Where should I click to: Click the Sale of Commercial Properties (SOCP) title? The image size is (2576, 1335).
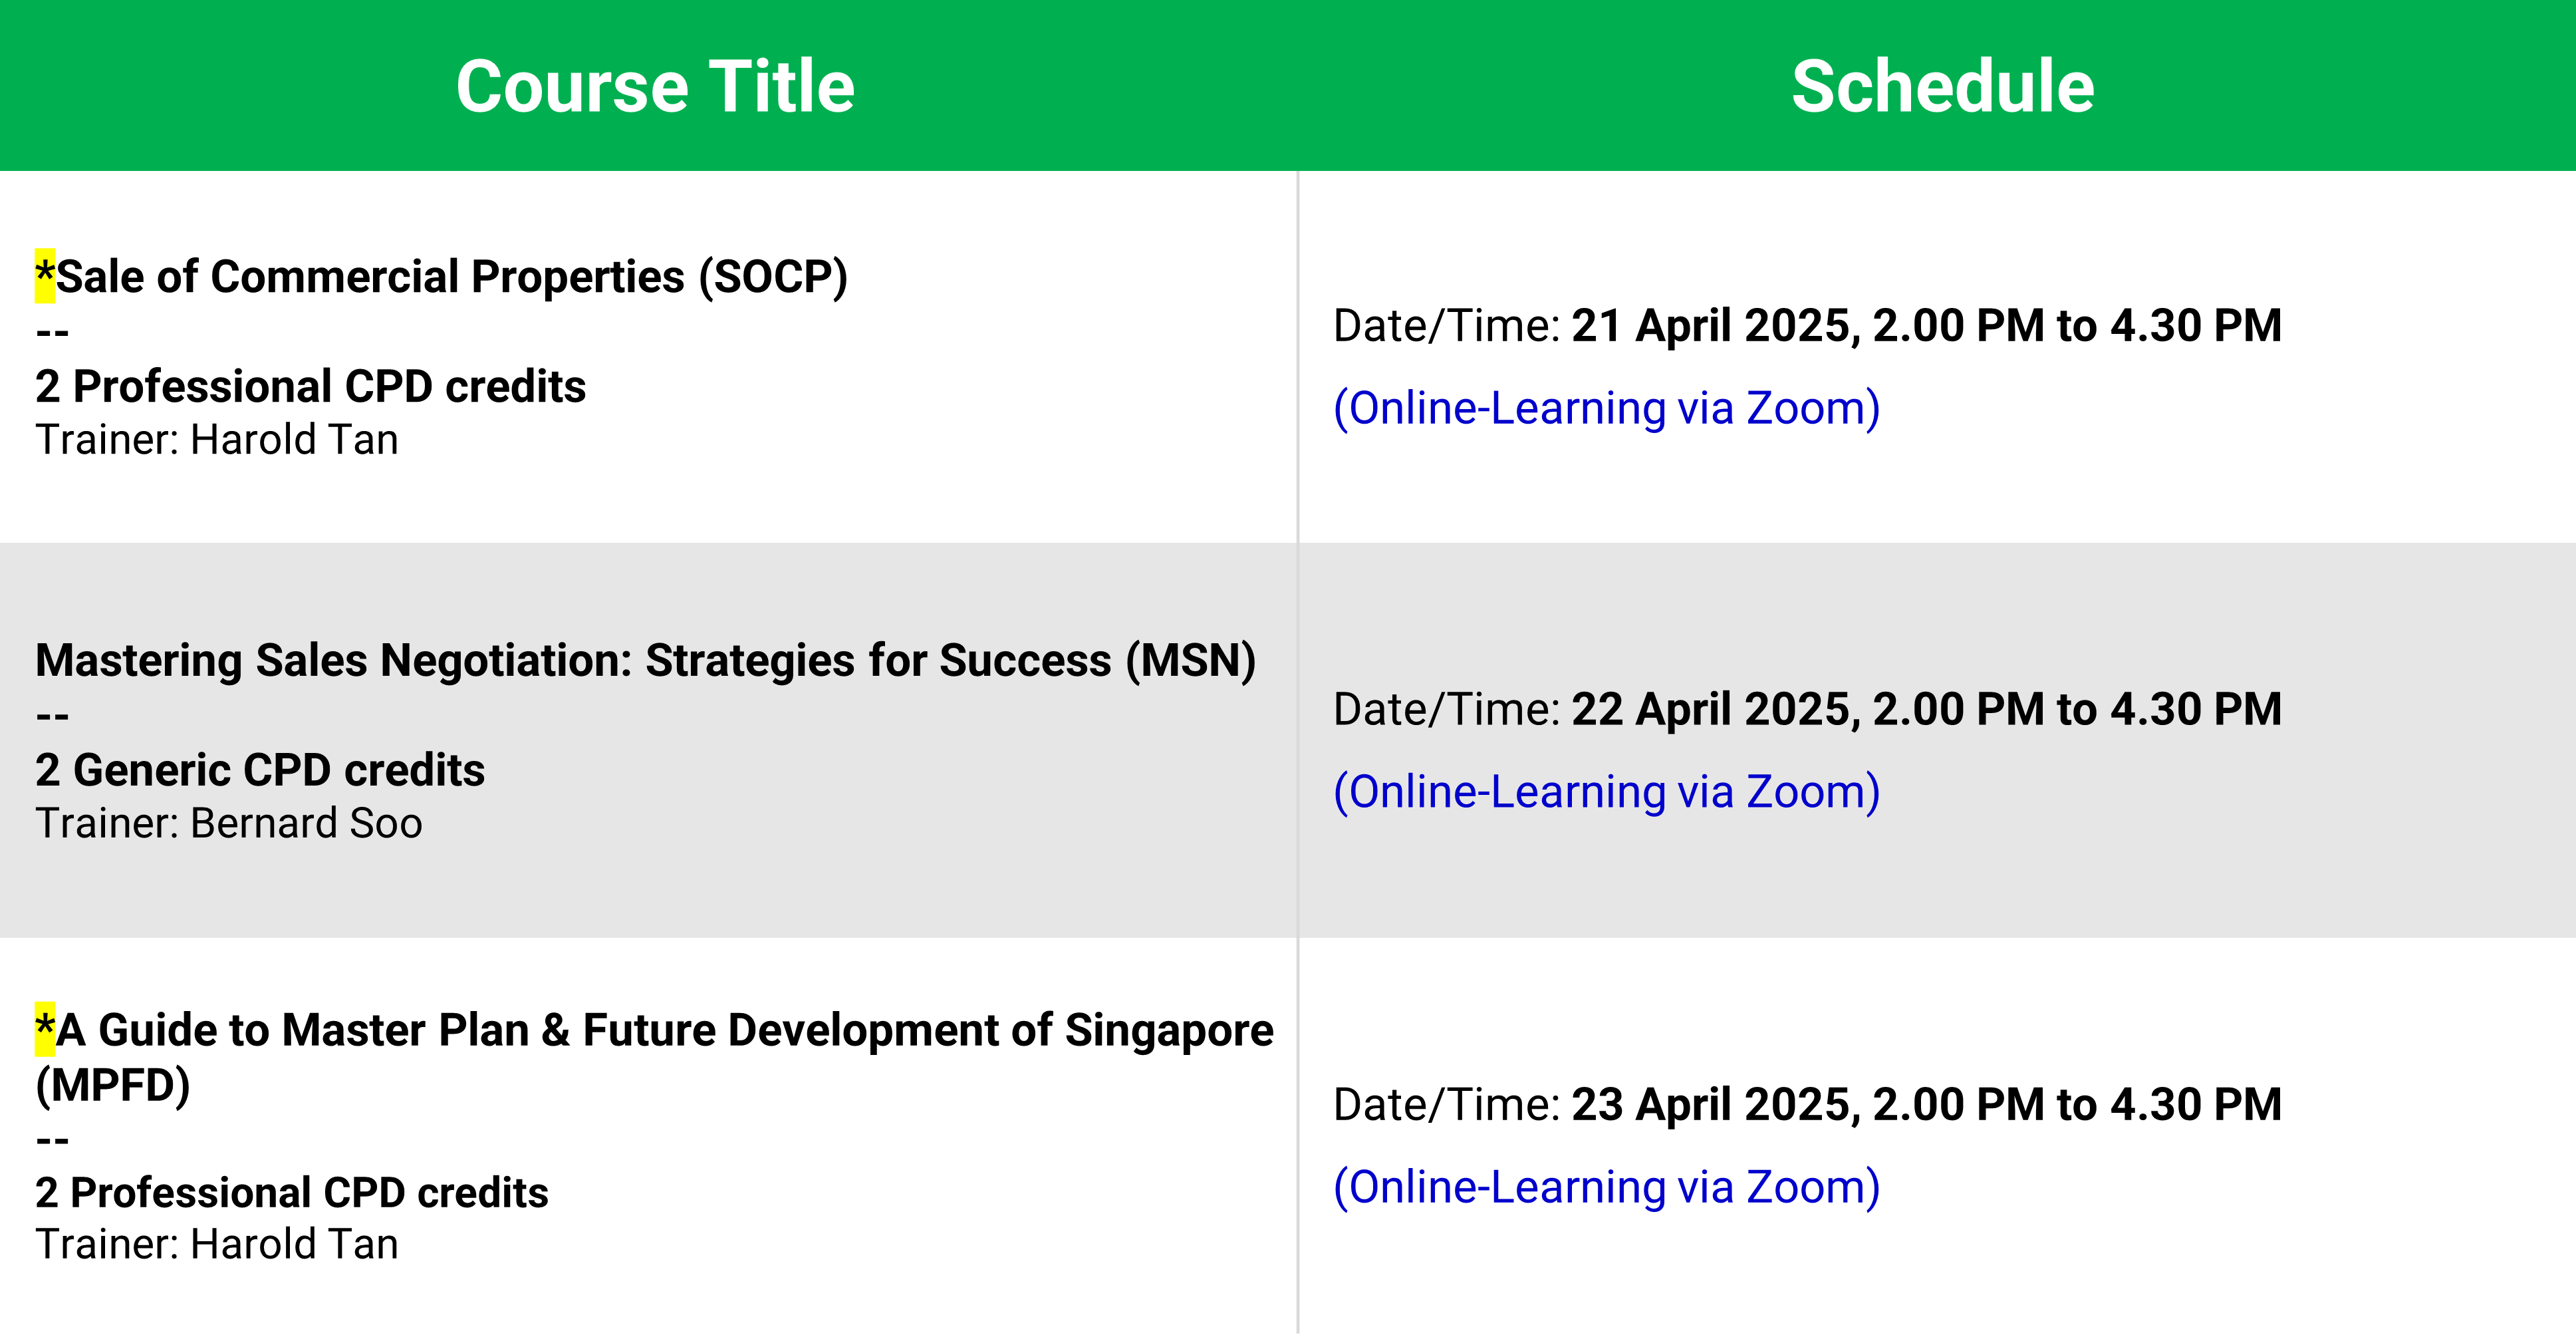pyautogui.click(x=451, y=277)
